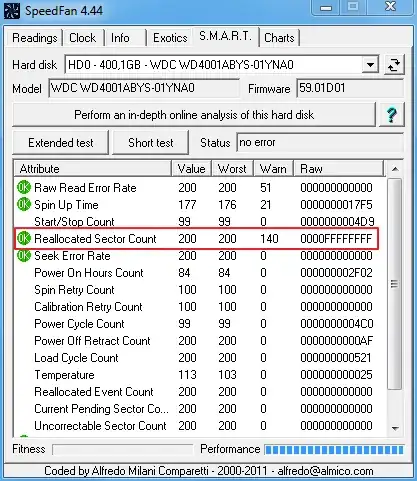Click the raw value 0000FFFFFFFF

pos(336,239)
